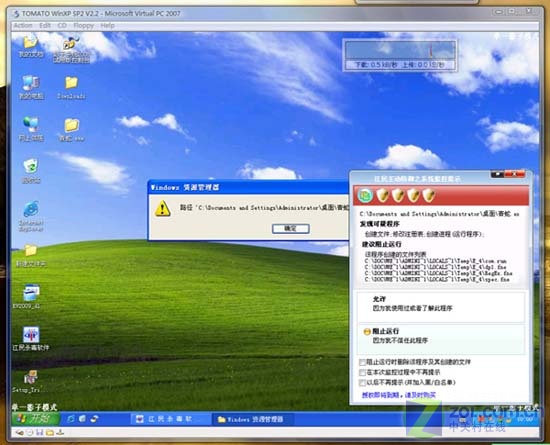The height and width of the screenshot is (445, 550).
Task: Select the Recycle Bin desktop icon
Action: 31,171
